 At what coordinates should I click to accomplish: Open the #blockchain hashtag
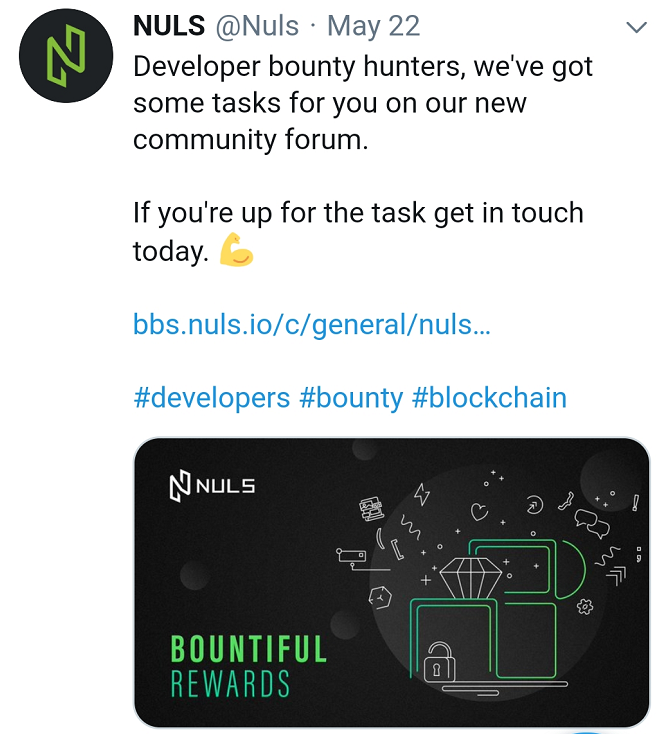tap(489, 398)
